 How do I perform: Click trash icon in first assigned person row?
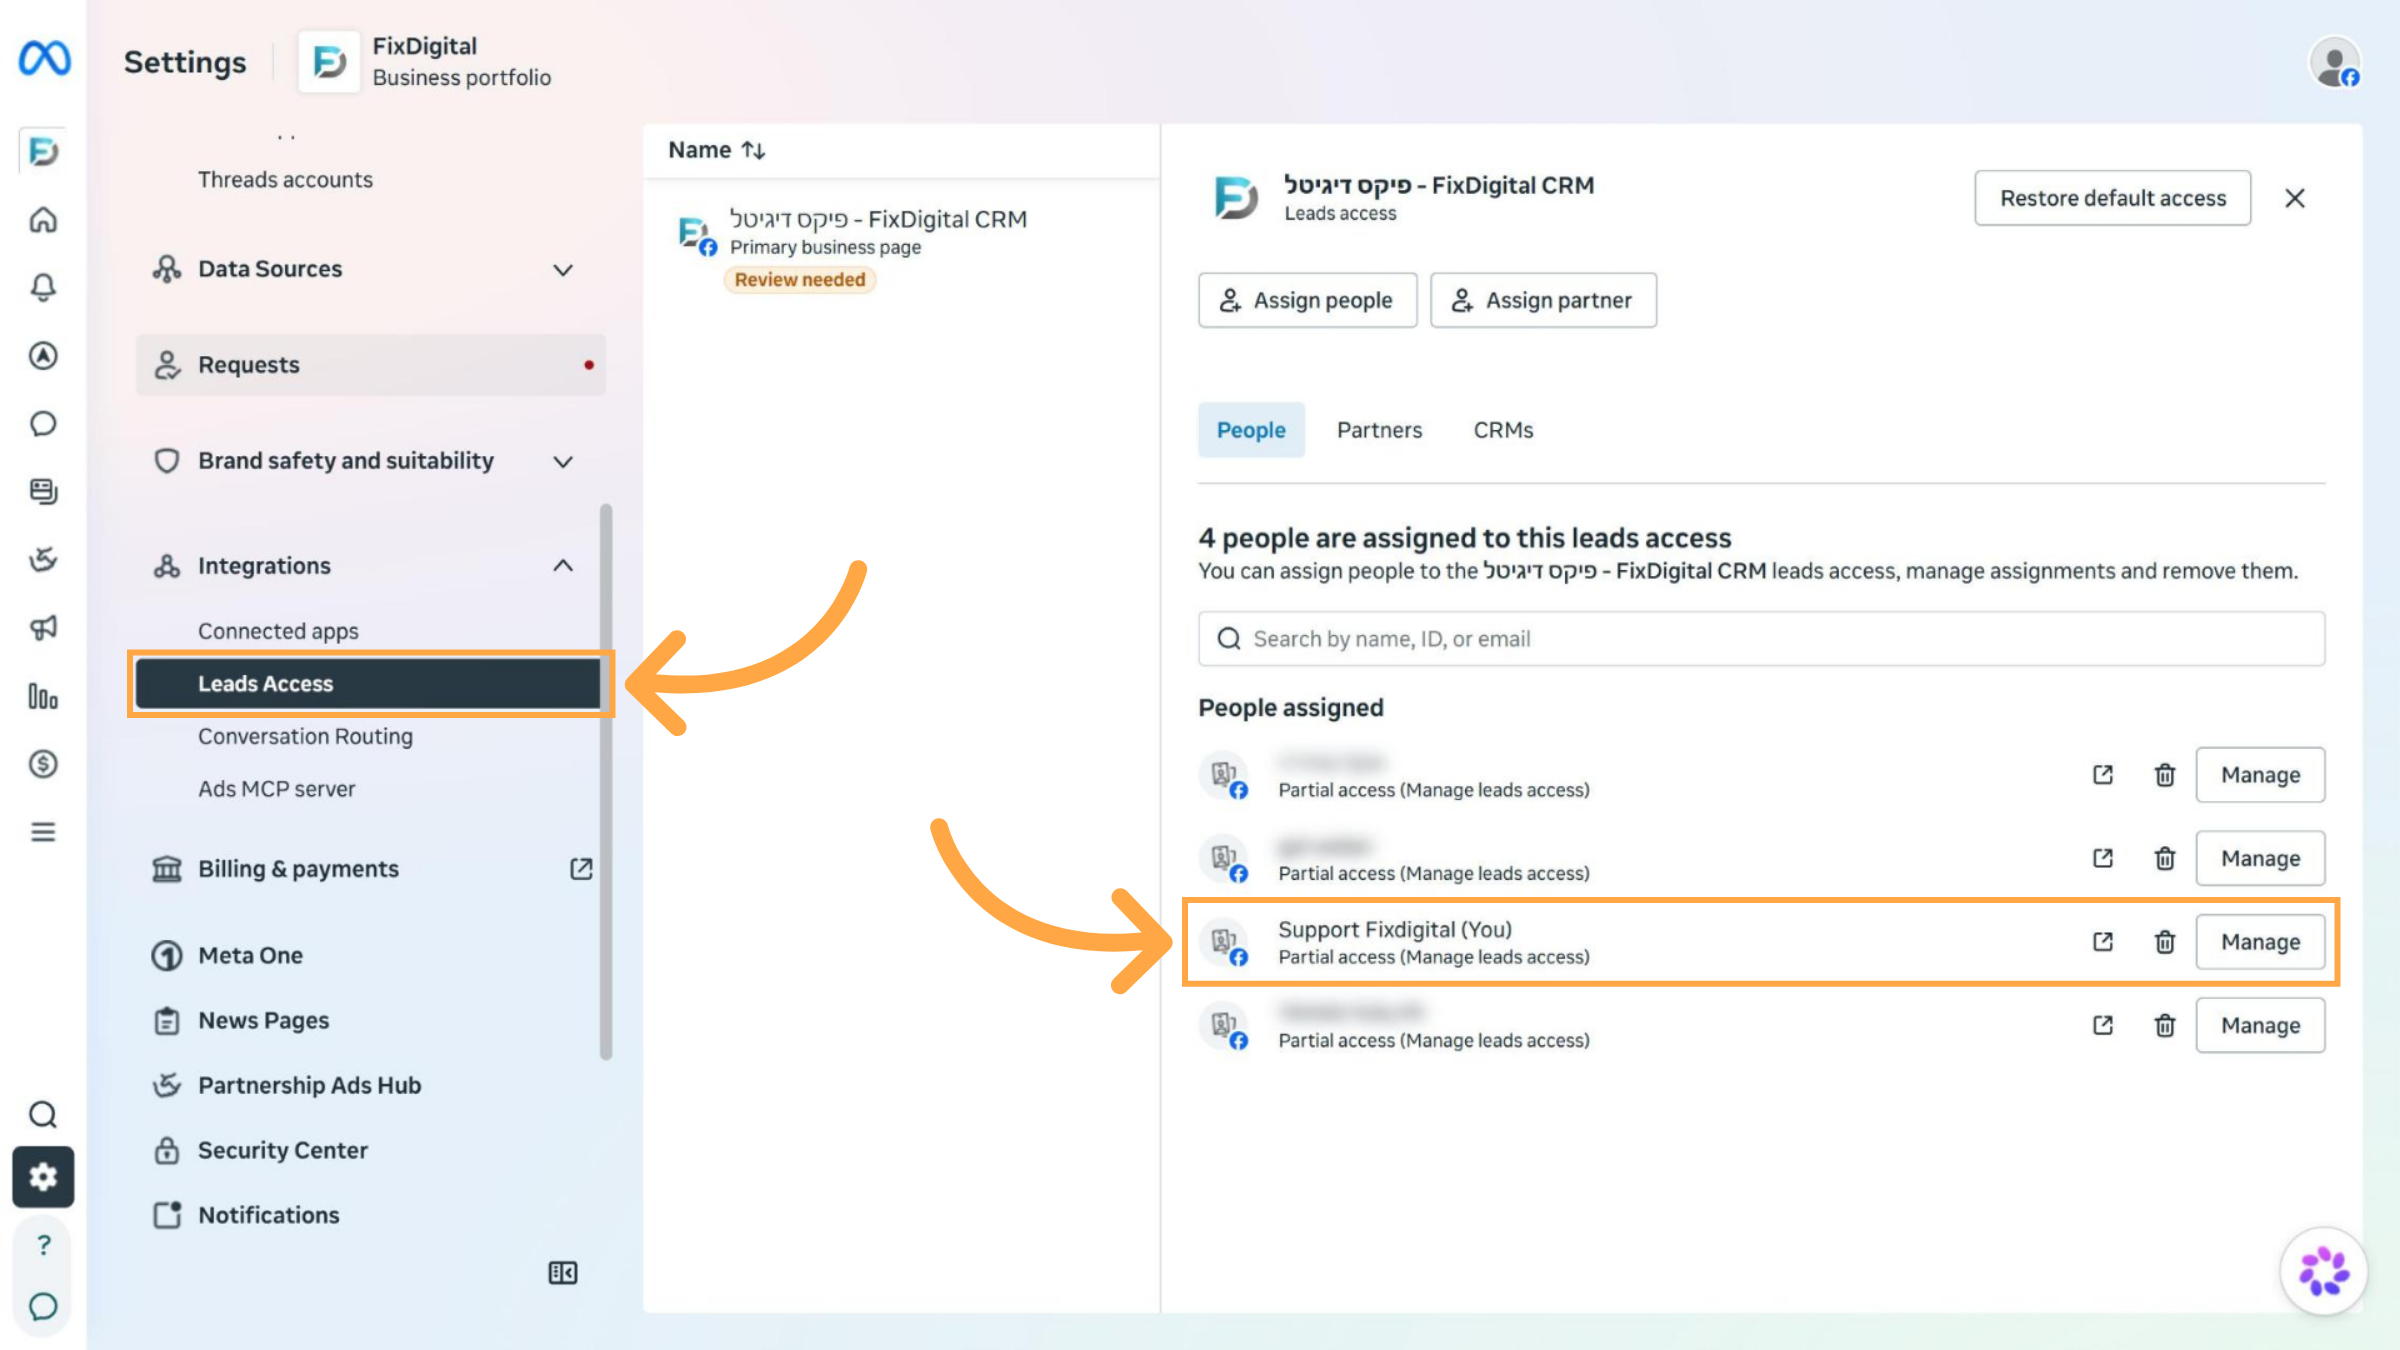click(2165, 775)
